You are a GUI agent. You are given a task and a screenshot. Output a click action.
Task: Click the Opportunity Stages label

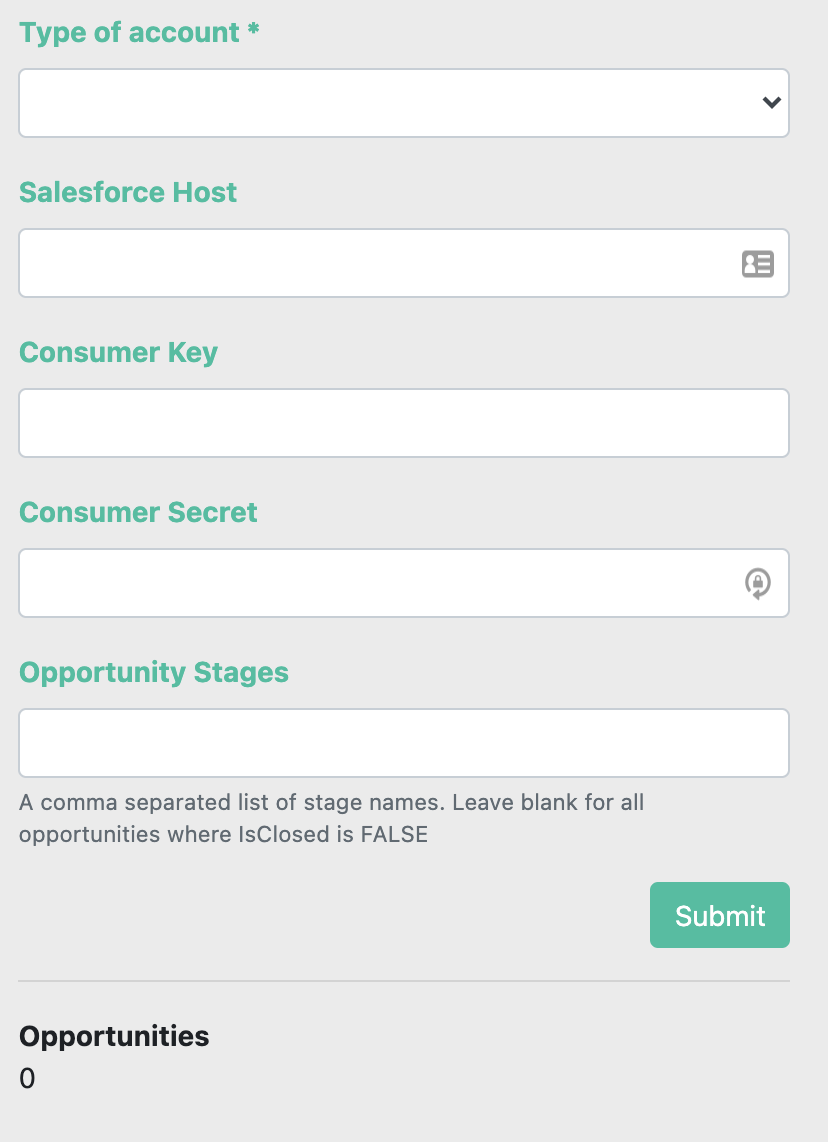[154, 672]
